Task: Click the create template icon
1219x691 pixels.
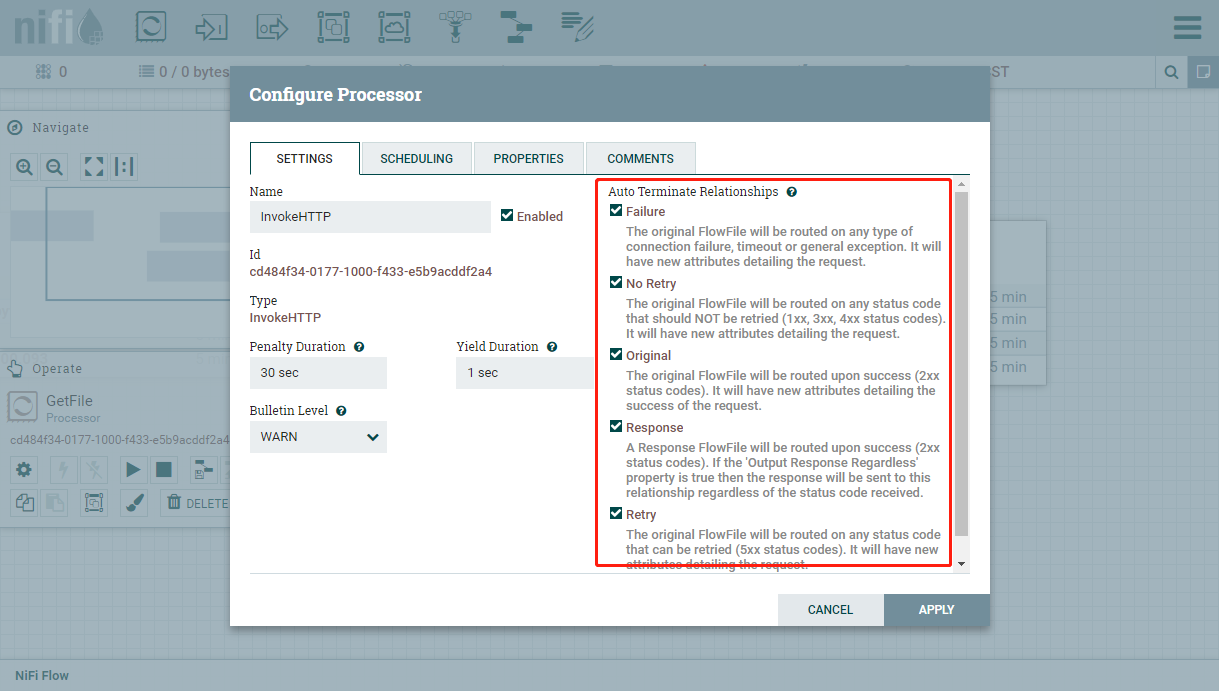Action: 203,469
